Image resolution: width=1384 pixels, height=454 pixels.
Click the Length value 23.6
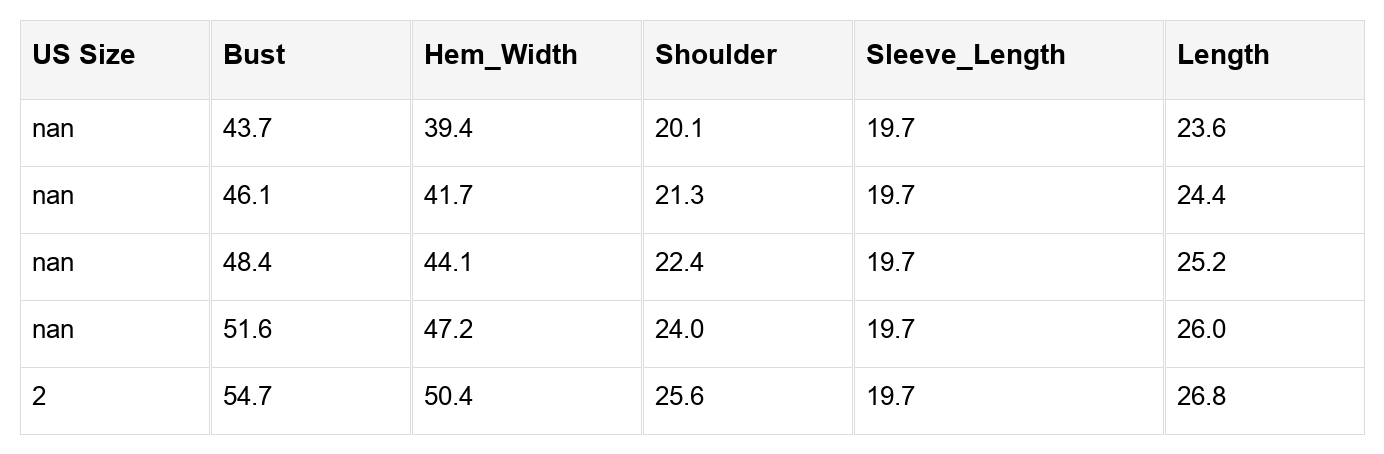click(x=1201, y=129)
